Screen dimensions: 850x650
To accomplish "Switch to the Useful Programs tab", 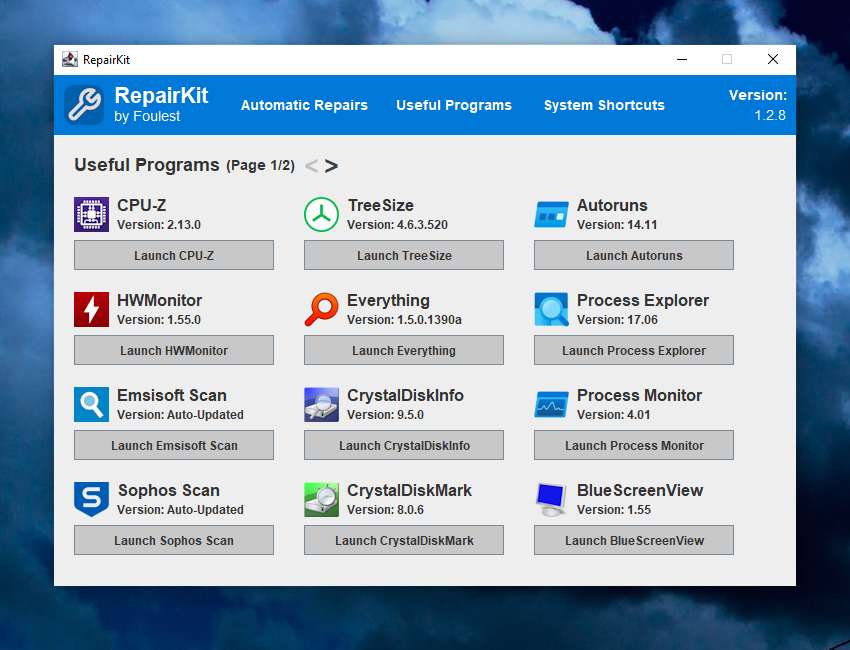I will click(x=454, y=105).
